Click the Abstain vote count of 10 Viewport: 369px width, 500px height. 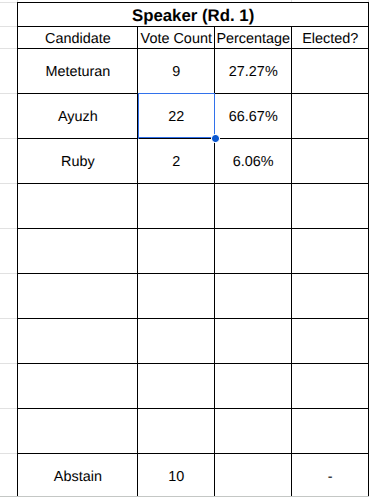click(x=176, y=476)
